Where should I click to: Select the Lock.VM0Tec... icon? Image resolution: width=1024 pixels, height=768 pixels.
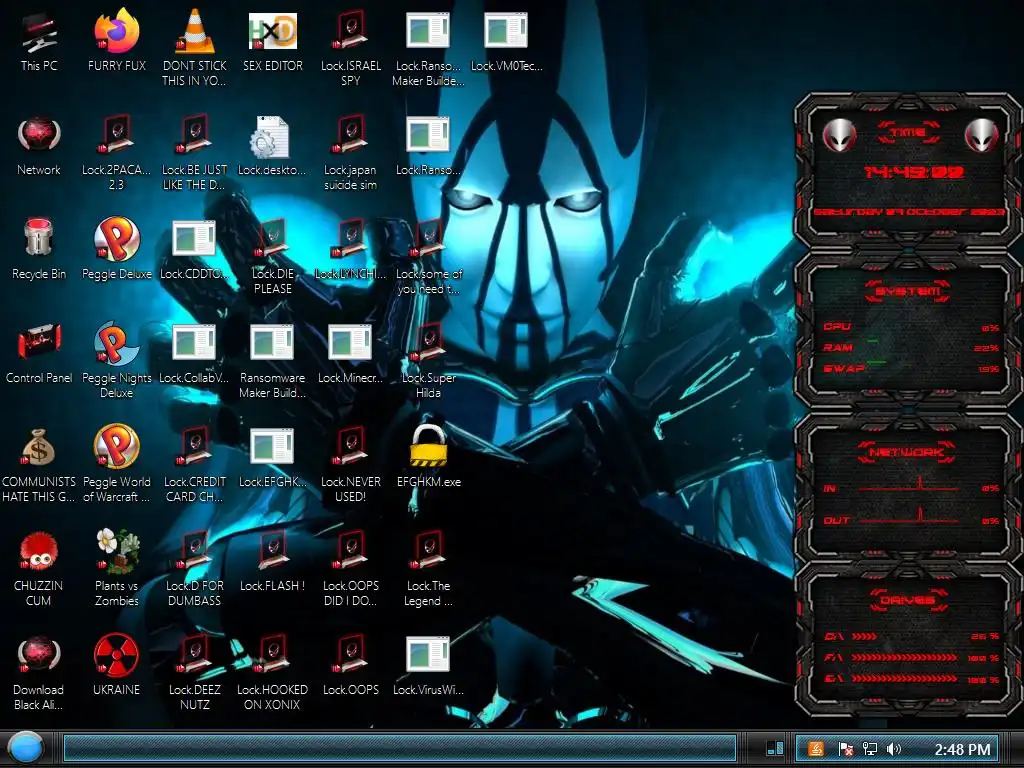point(505,31)
